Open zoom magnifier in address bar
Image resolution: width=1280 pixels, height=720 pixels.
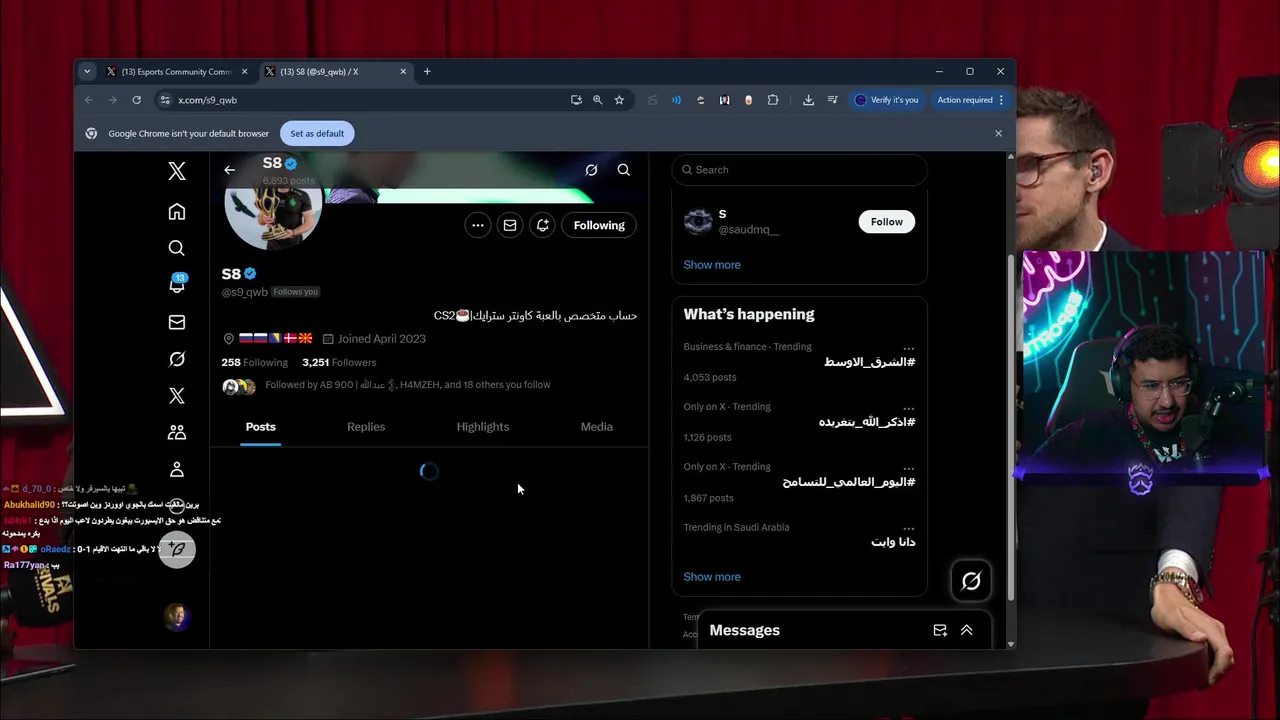pos(597,100)
